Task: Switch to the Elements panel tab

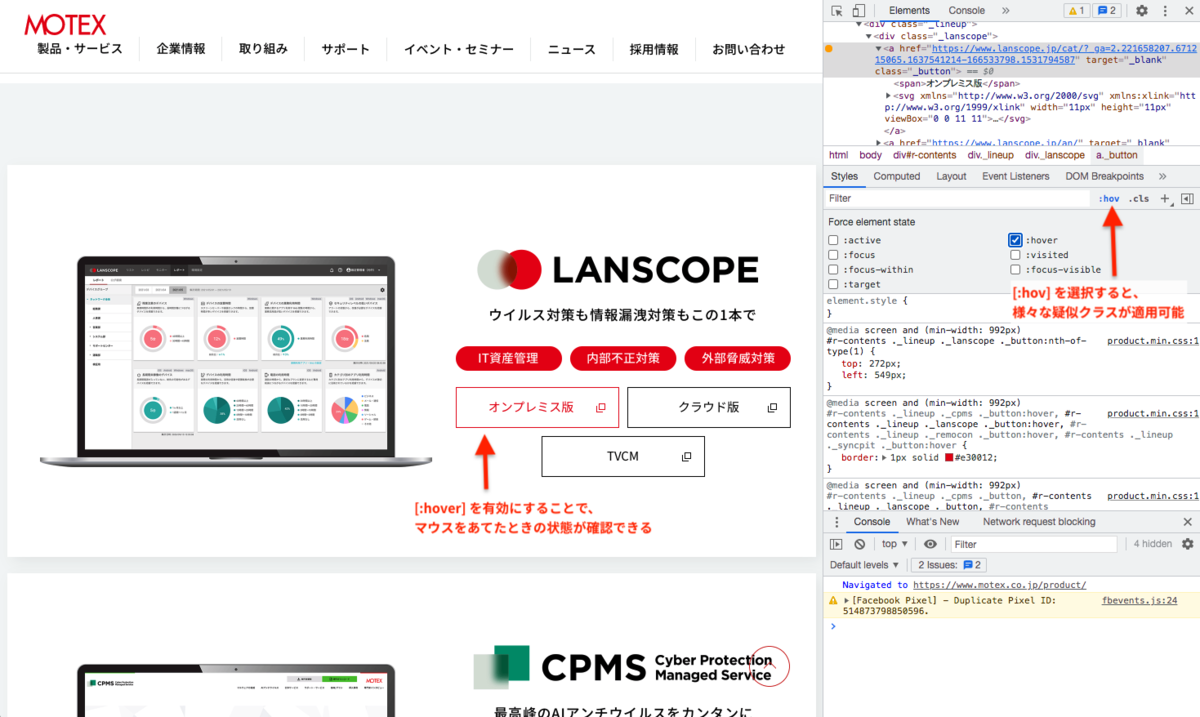Action: click(909, 11)
